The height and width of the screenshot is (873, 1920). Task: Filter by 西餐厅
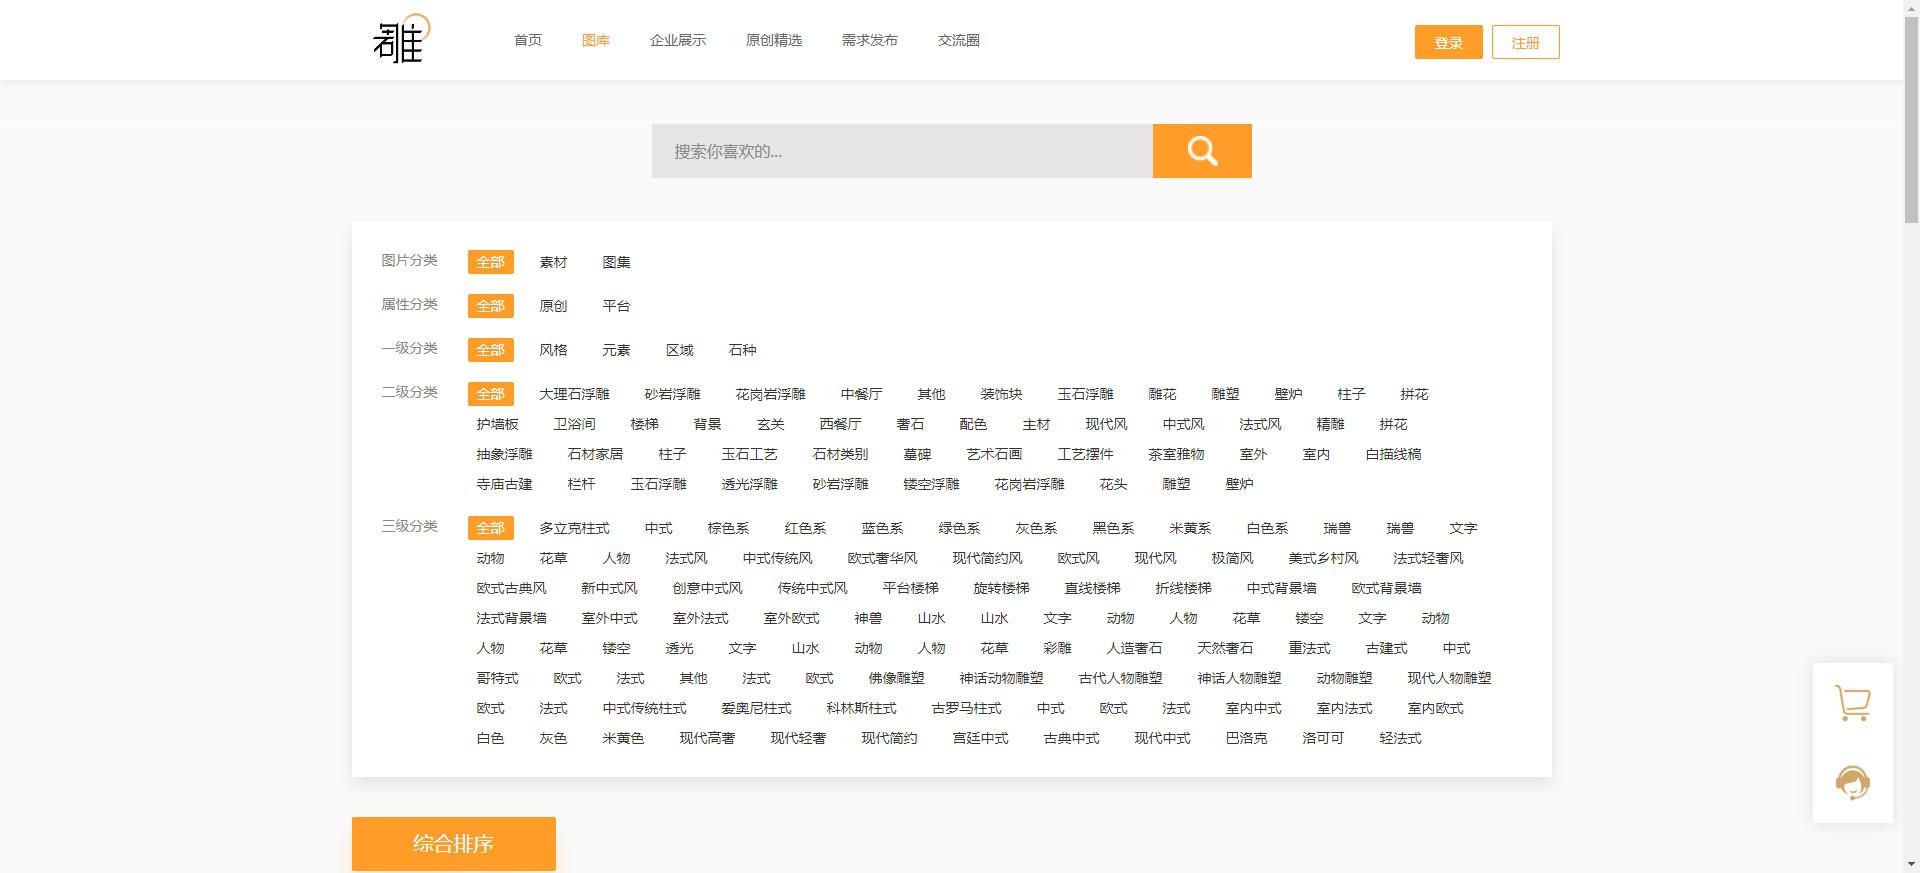click(x=841, y=424)
